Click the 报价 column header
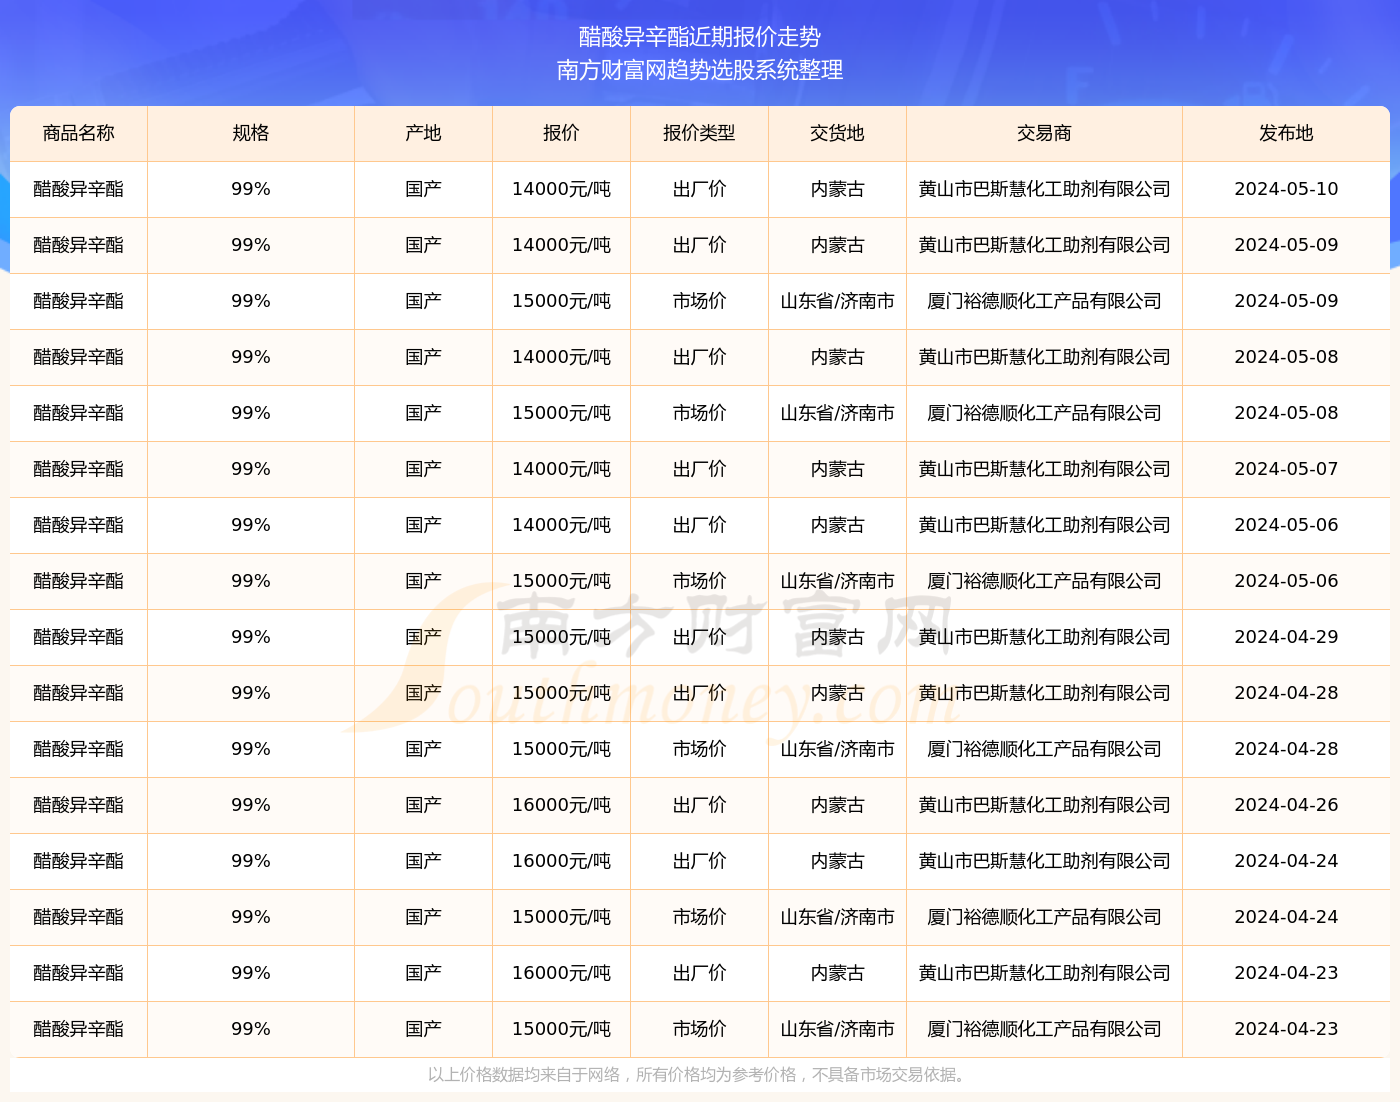 [x=561, y=133]
